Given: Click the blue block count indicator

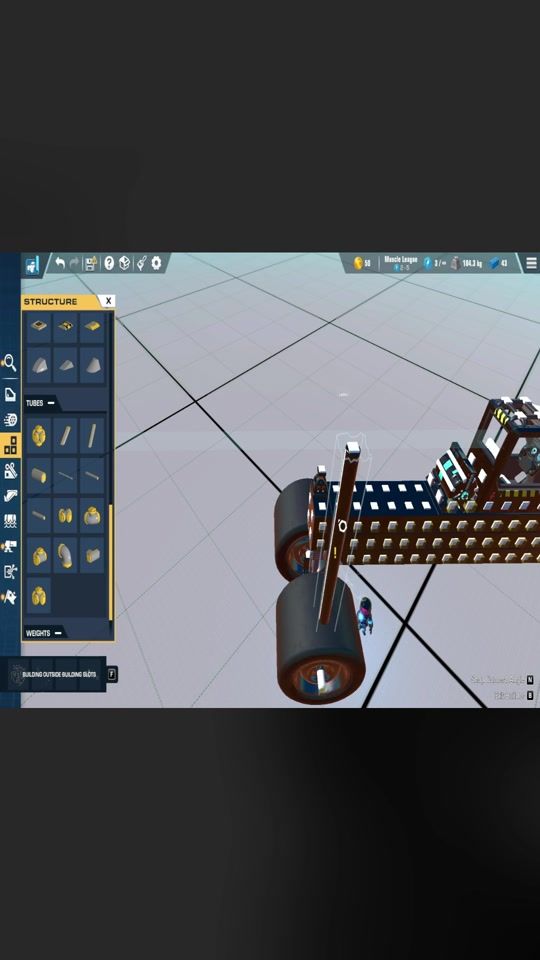Looking at the screenshot, I should [x=498, y=263].
